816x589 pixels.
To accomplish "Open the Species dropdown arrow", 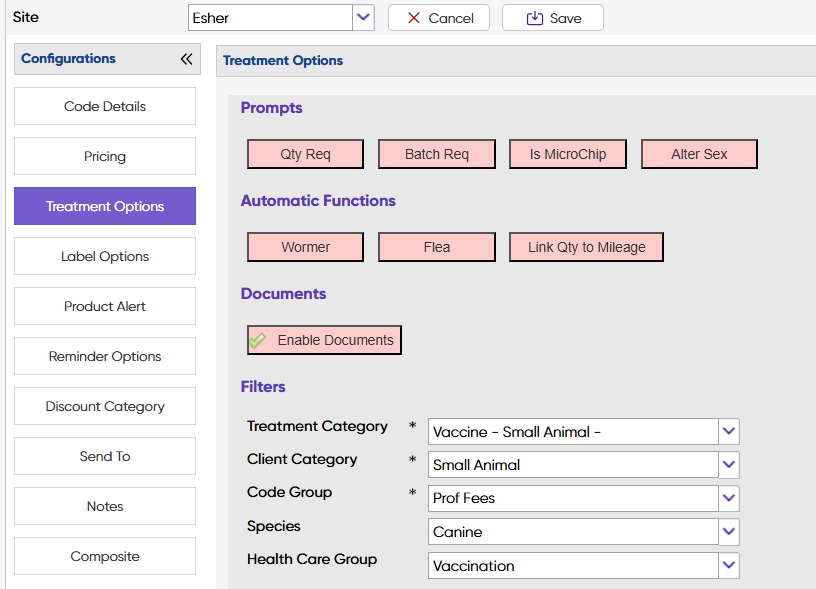I will pyautogui.click(x=729, y=532).
